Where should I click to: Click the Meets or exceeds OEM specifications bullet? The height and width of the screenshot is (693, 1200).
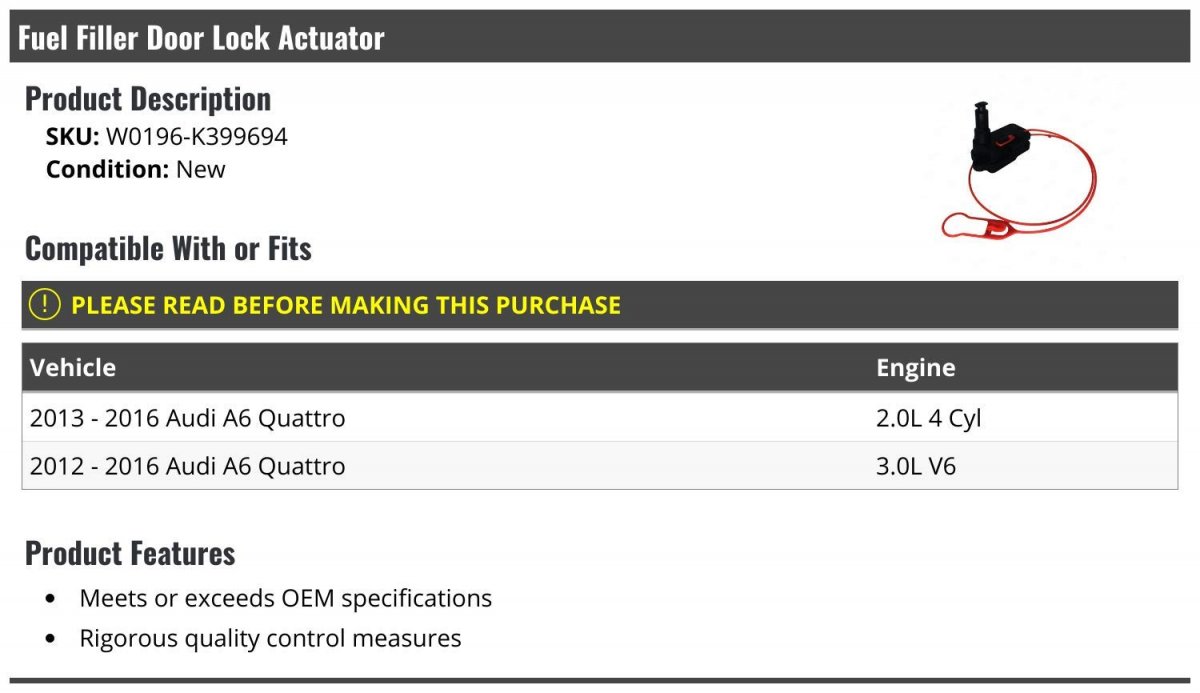(286, 599)
